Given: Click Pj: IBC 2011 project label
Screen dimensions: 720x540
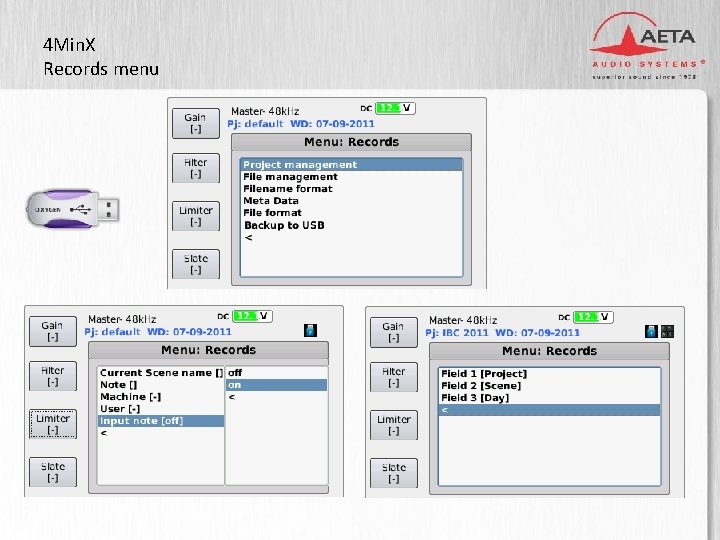Looking at the screenshot, I should pos(457,332).
